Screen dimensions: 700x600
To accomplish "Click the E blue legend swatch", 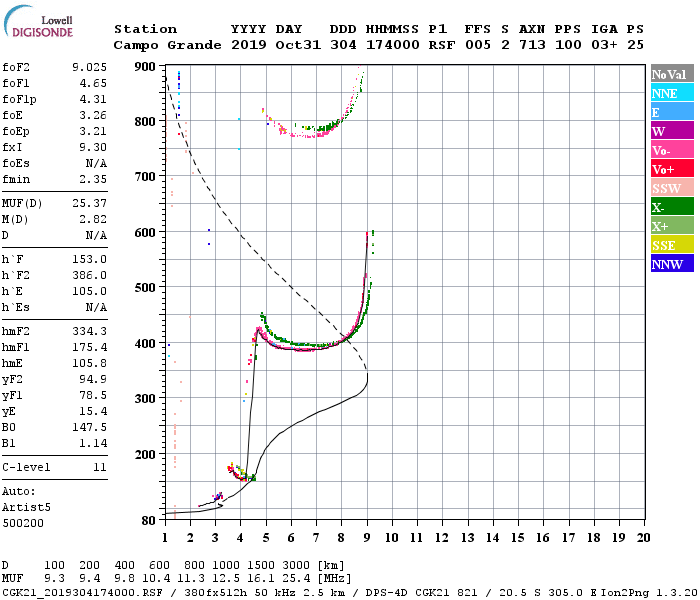I will [672, 112].
